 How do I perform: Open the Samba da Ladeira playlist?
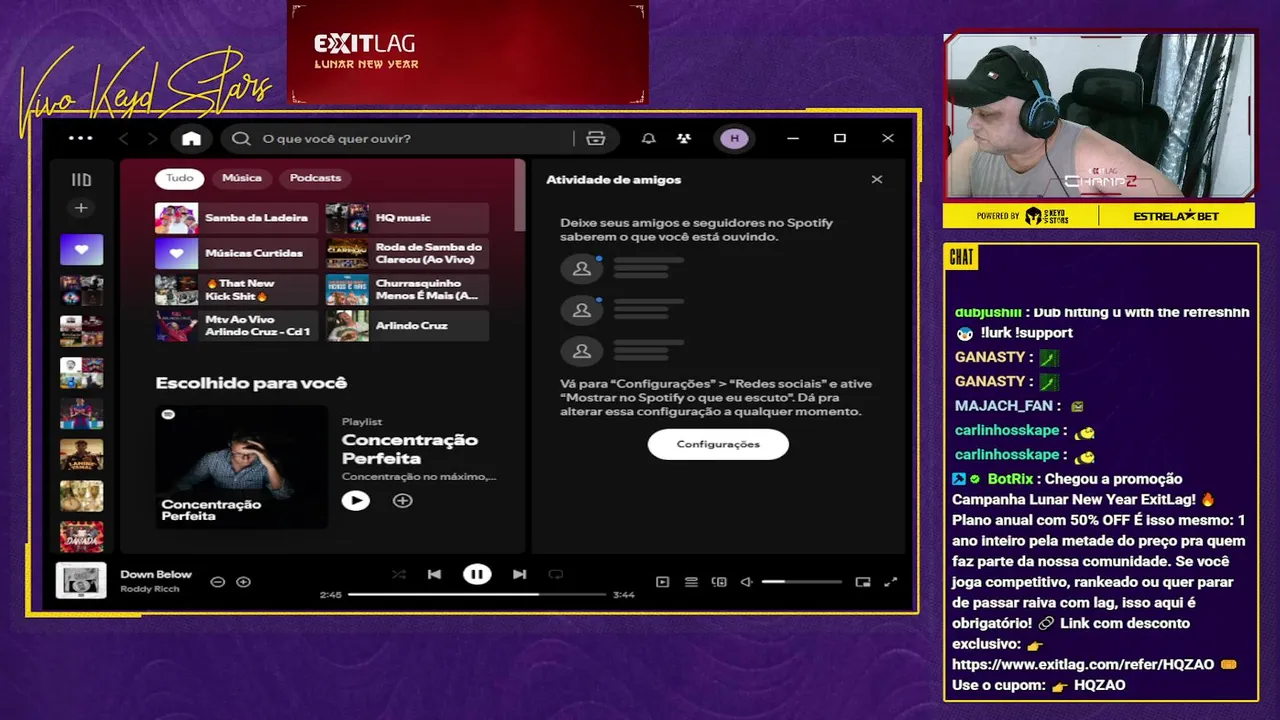coord(236,218)
